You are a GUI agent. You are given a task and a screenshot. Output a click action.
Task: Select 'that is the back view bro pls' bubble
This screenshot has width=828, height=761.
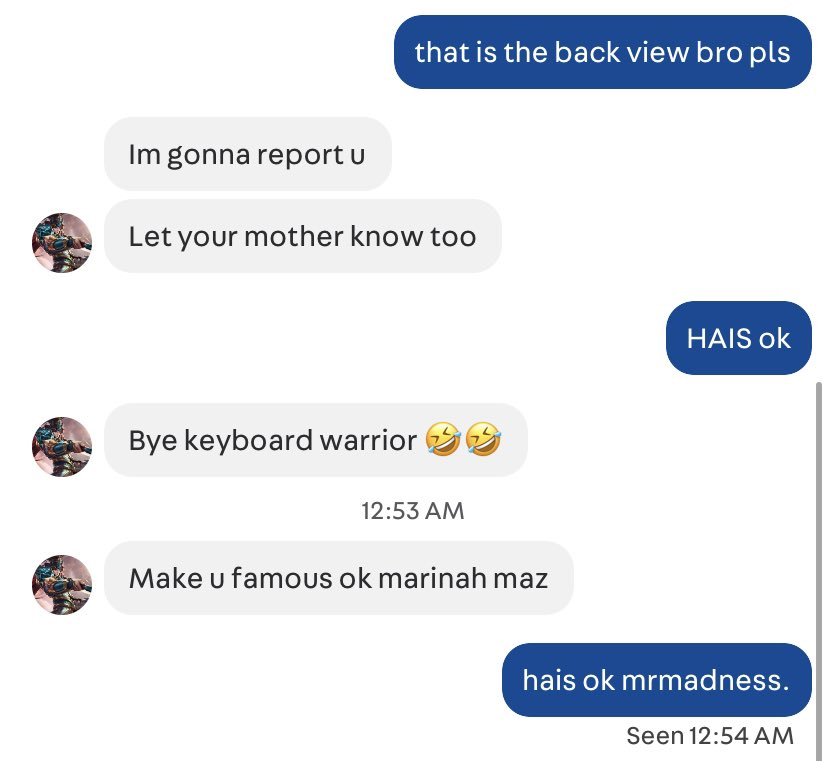click(x=603, y=52)
